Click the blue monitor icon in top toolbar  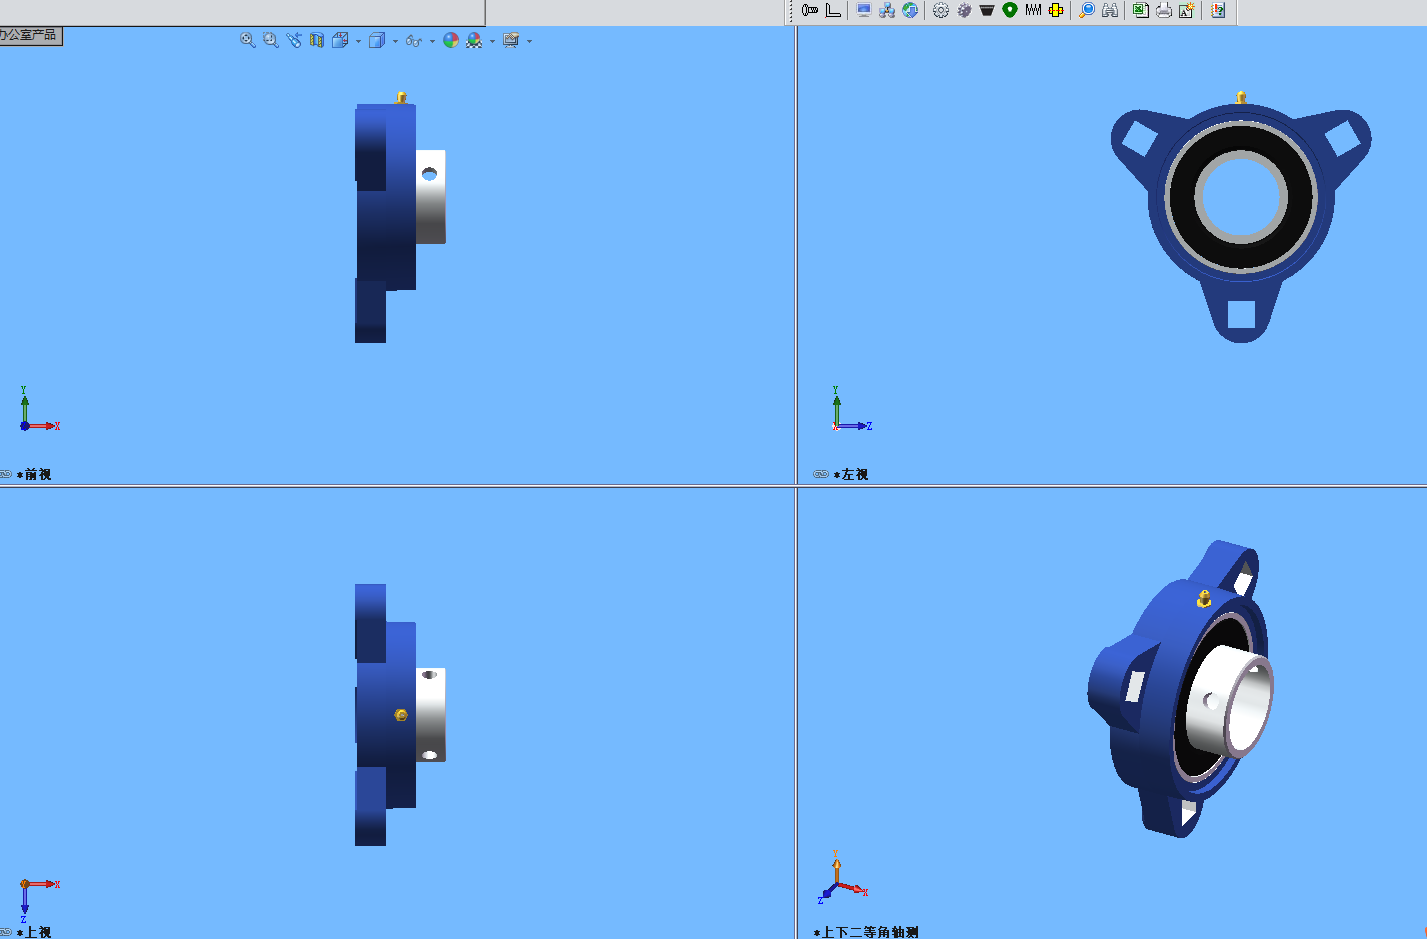864,10
